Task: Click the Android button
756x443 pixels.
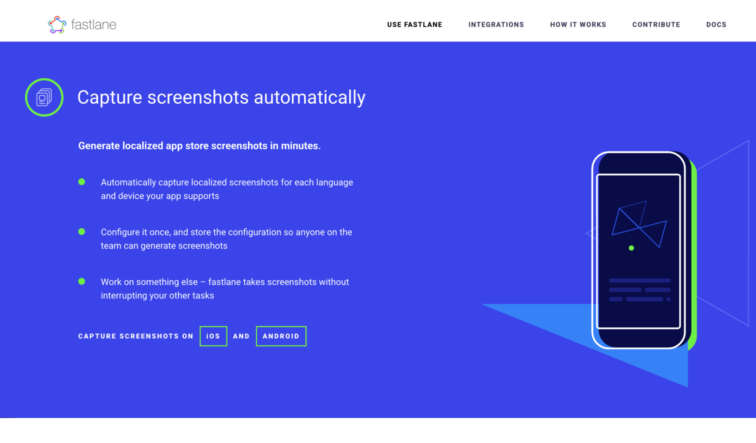Action: pyautogui.click(x=281, y=336)
